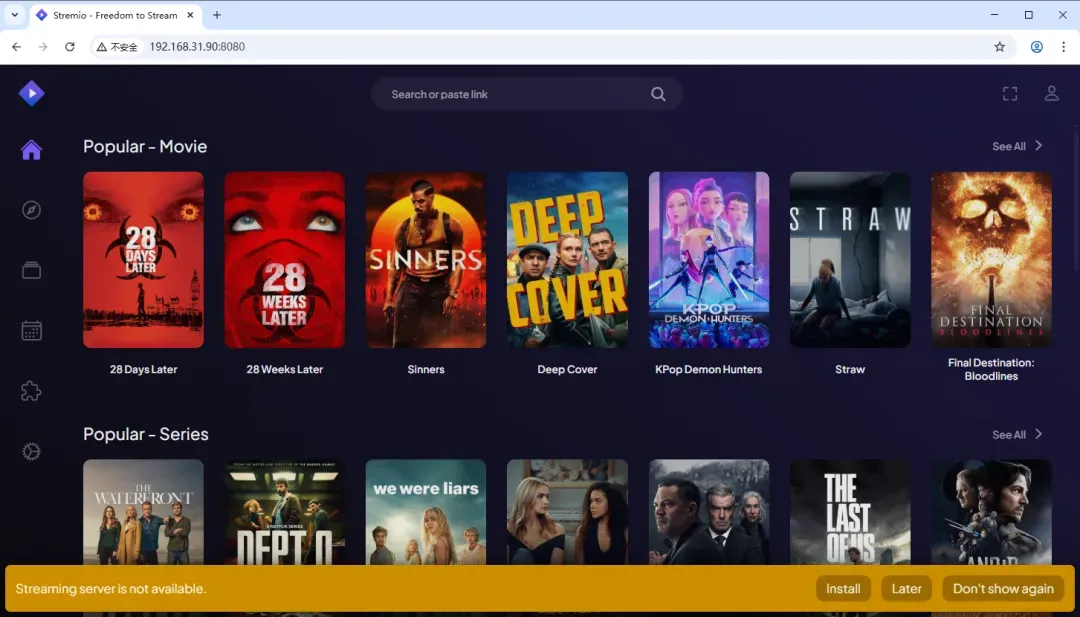Open The Last of Us poster

(x=850, y=512)
